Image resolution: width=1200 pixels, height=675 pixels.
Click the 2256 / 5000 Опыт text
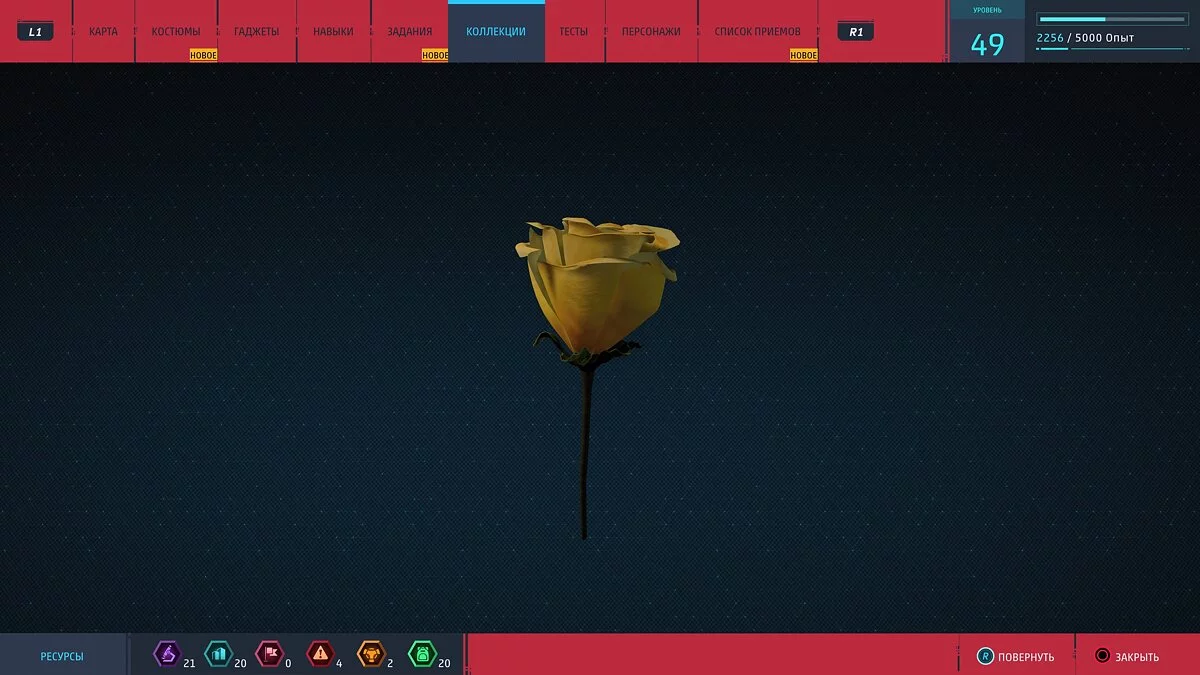1085,38
